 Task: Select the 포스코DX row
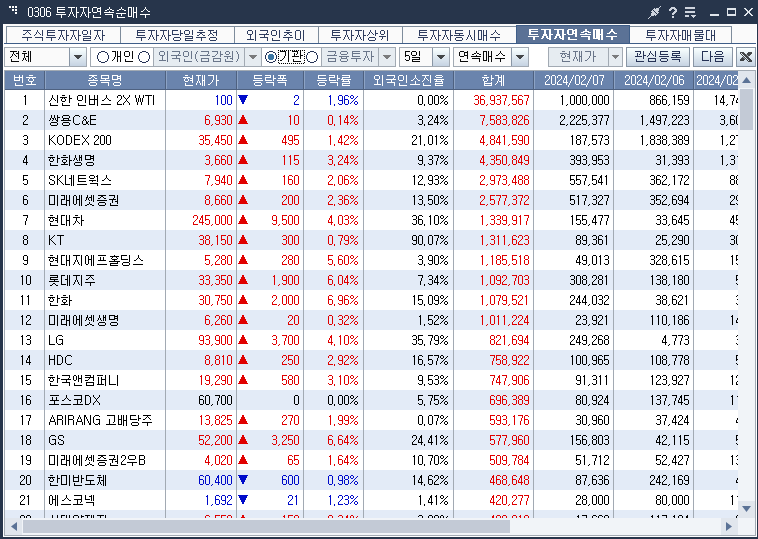[371, 401]
